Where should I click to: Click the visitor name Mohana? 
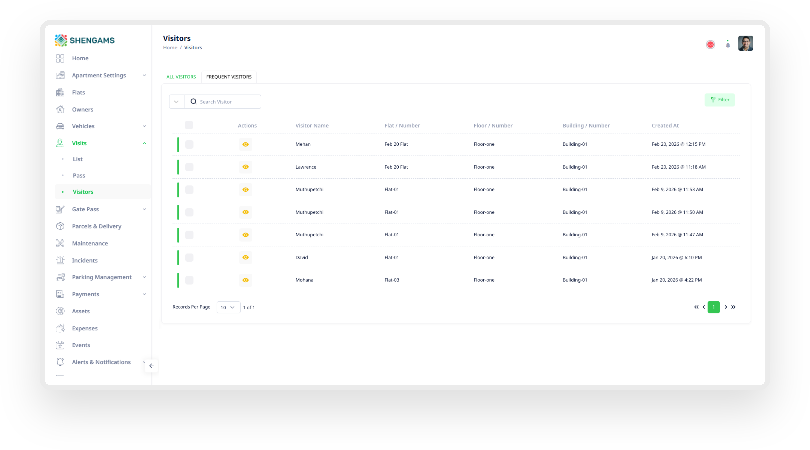[x=304, y=280]
